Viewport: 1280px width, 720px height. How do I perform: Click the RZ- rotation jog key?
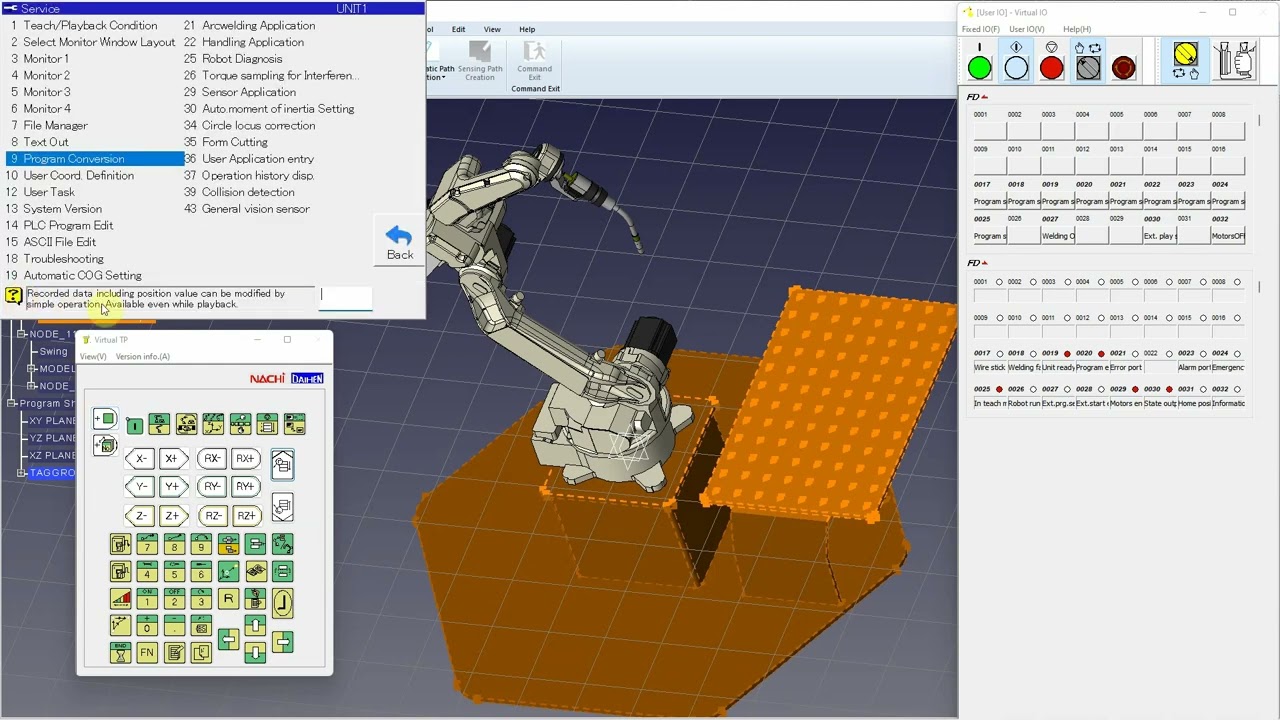[x=212, y=516]
